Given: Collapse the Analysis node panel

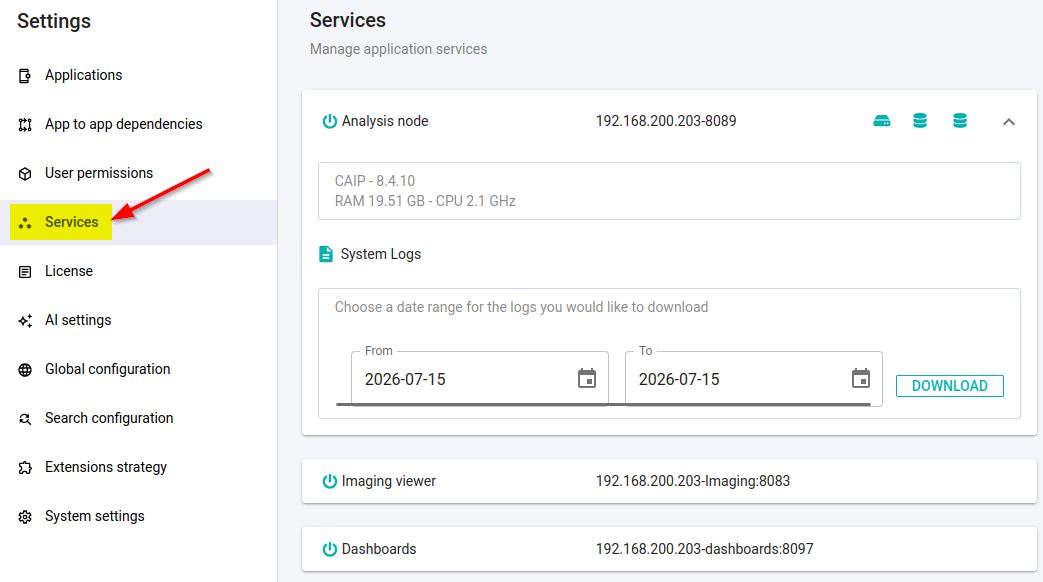Looking at the screenshot, I should coord(1008,122).
